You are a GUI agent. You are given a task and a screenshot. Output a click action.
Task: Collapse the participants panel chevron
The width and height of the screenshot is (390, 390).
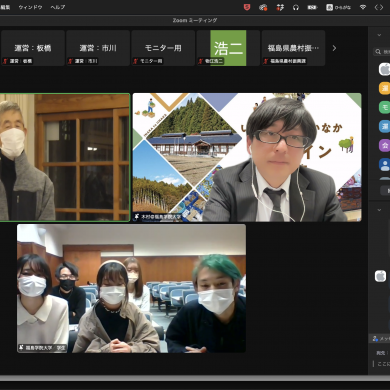379,35
